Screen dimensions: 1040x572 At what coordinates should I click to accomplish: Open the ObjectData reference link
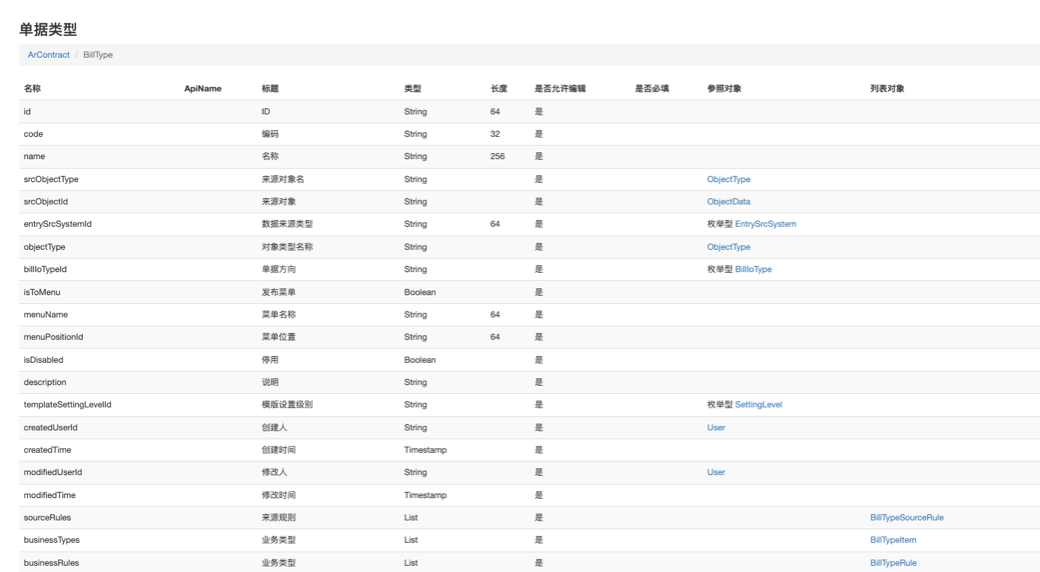pyautogui.click(x=728, y=202)
